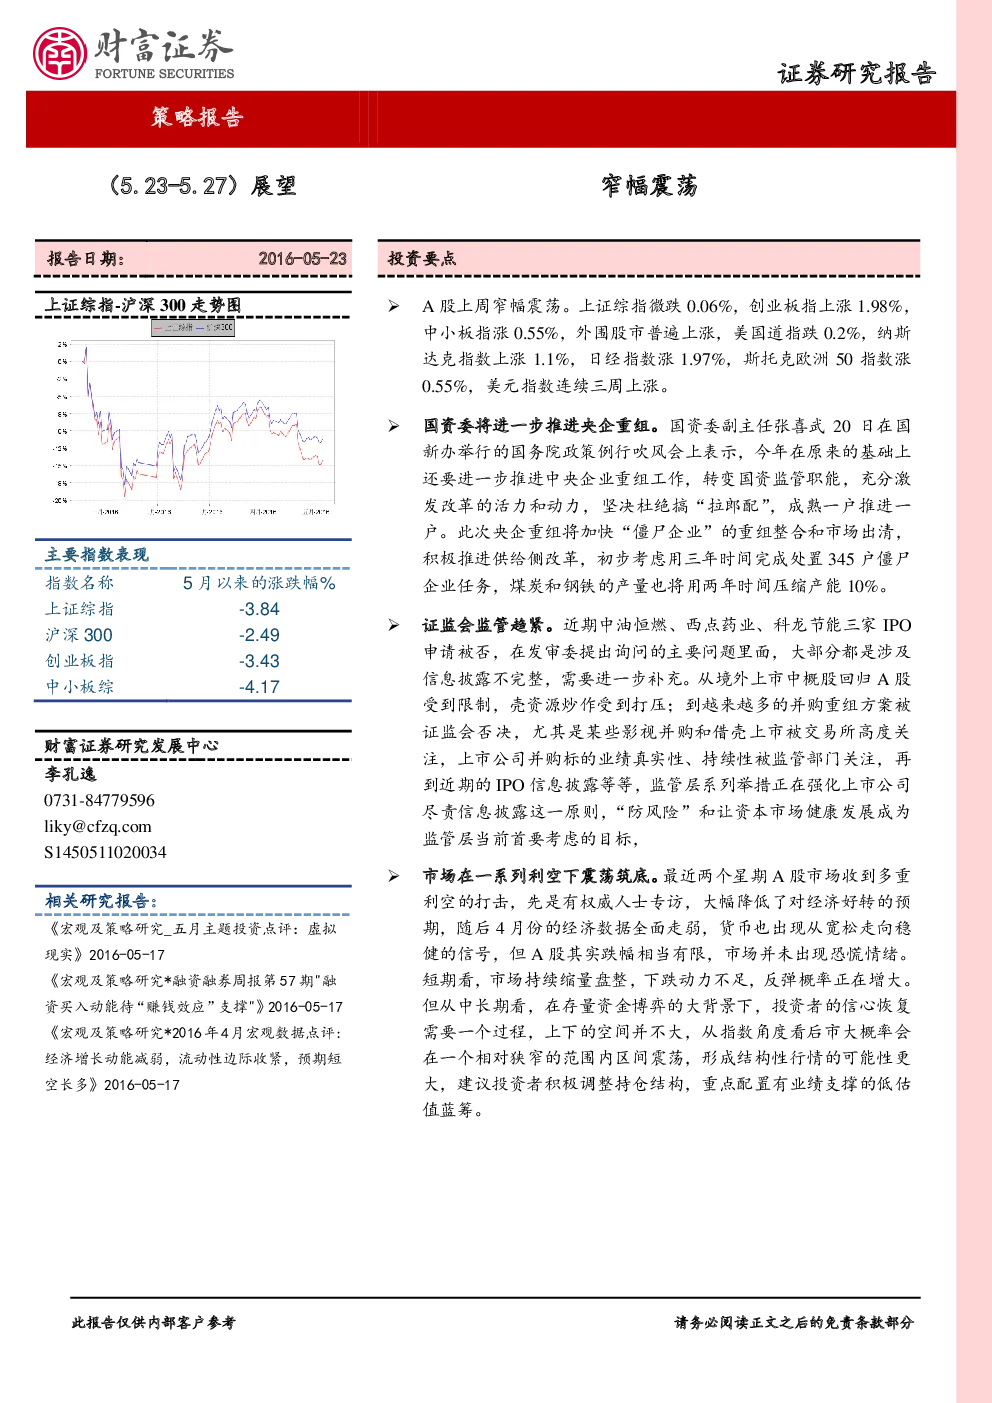Click the email liky@cfzq.com
Viewport: 992px width, 1403px height.
click(98, 826)
